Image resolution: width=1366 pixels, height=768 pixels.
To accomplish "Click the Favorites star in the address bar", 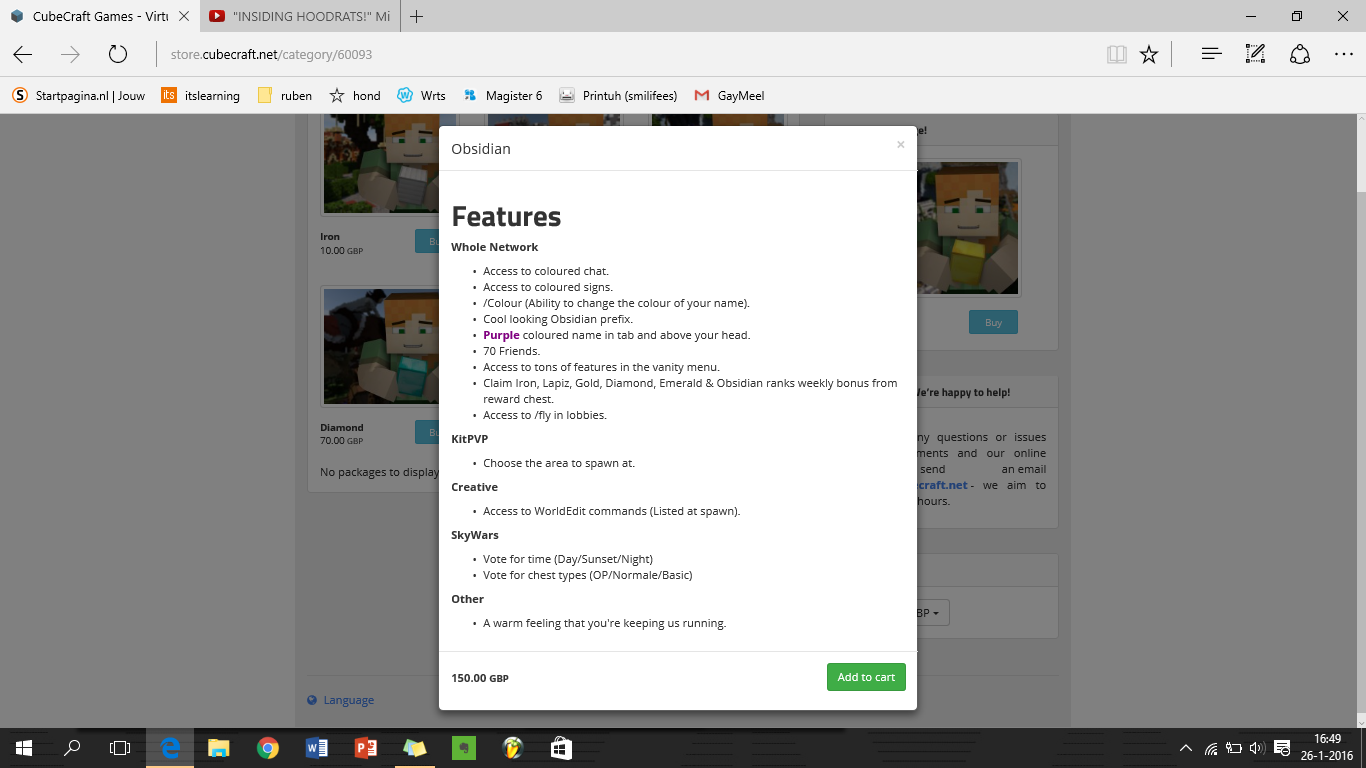I will [1149, 54].
